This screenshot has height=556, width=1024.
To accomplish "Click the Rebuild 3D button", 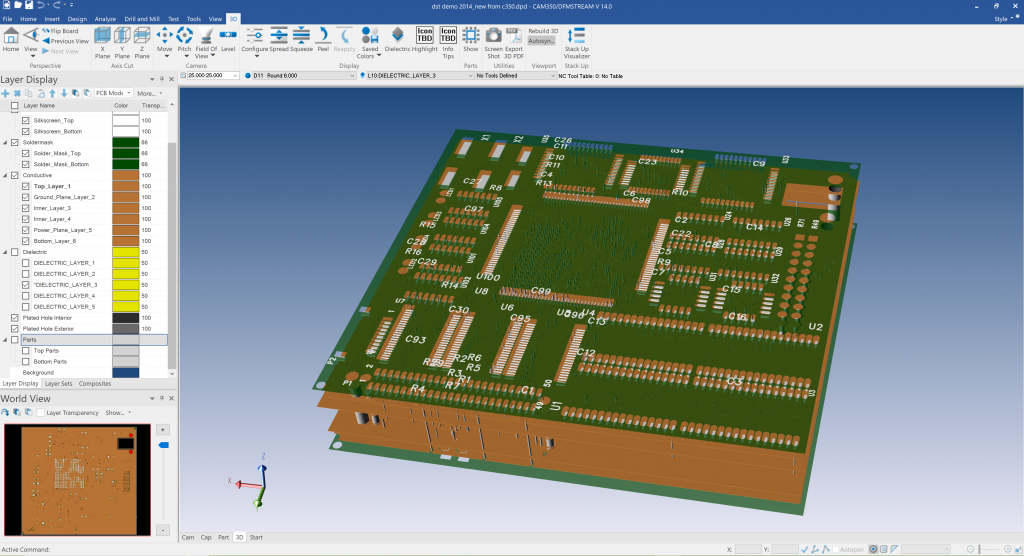I will (543, 31).
